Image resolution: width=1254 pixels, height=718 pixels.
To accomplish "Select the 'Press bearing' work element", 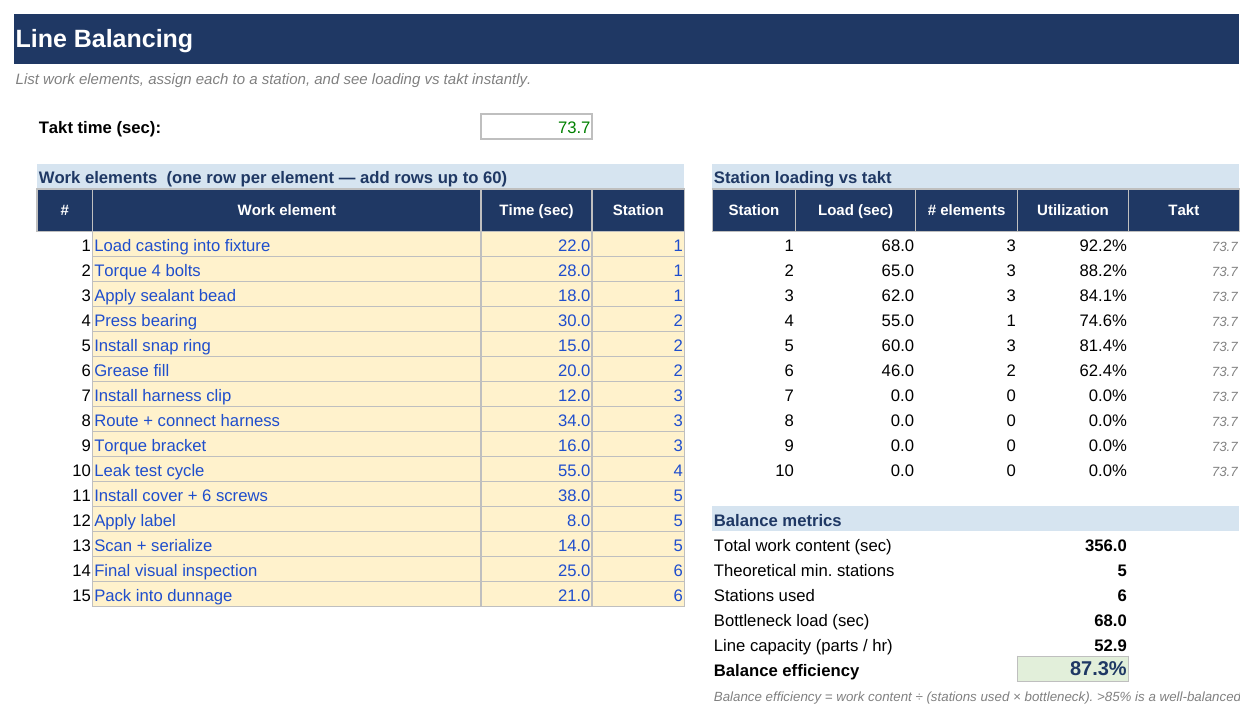I will [286, 320].
